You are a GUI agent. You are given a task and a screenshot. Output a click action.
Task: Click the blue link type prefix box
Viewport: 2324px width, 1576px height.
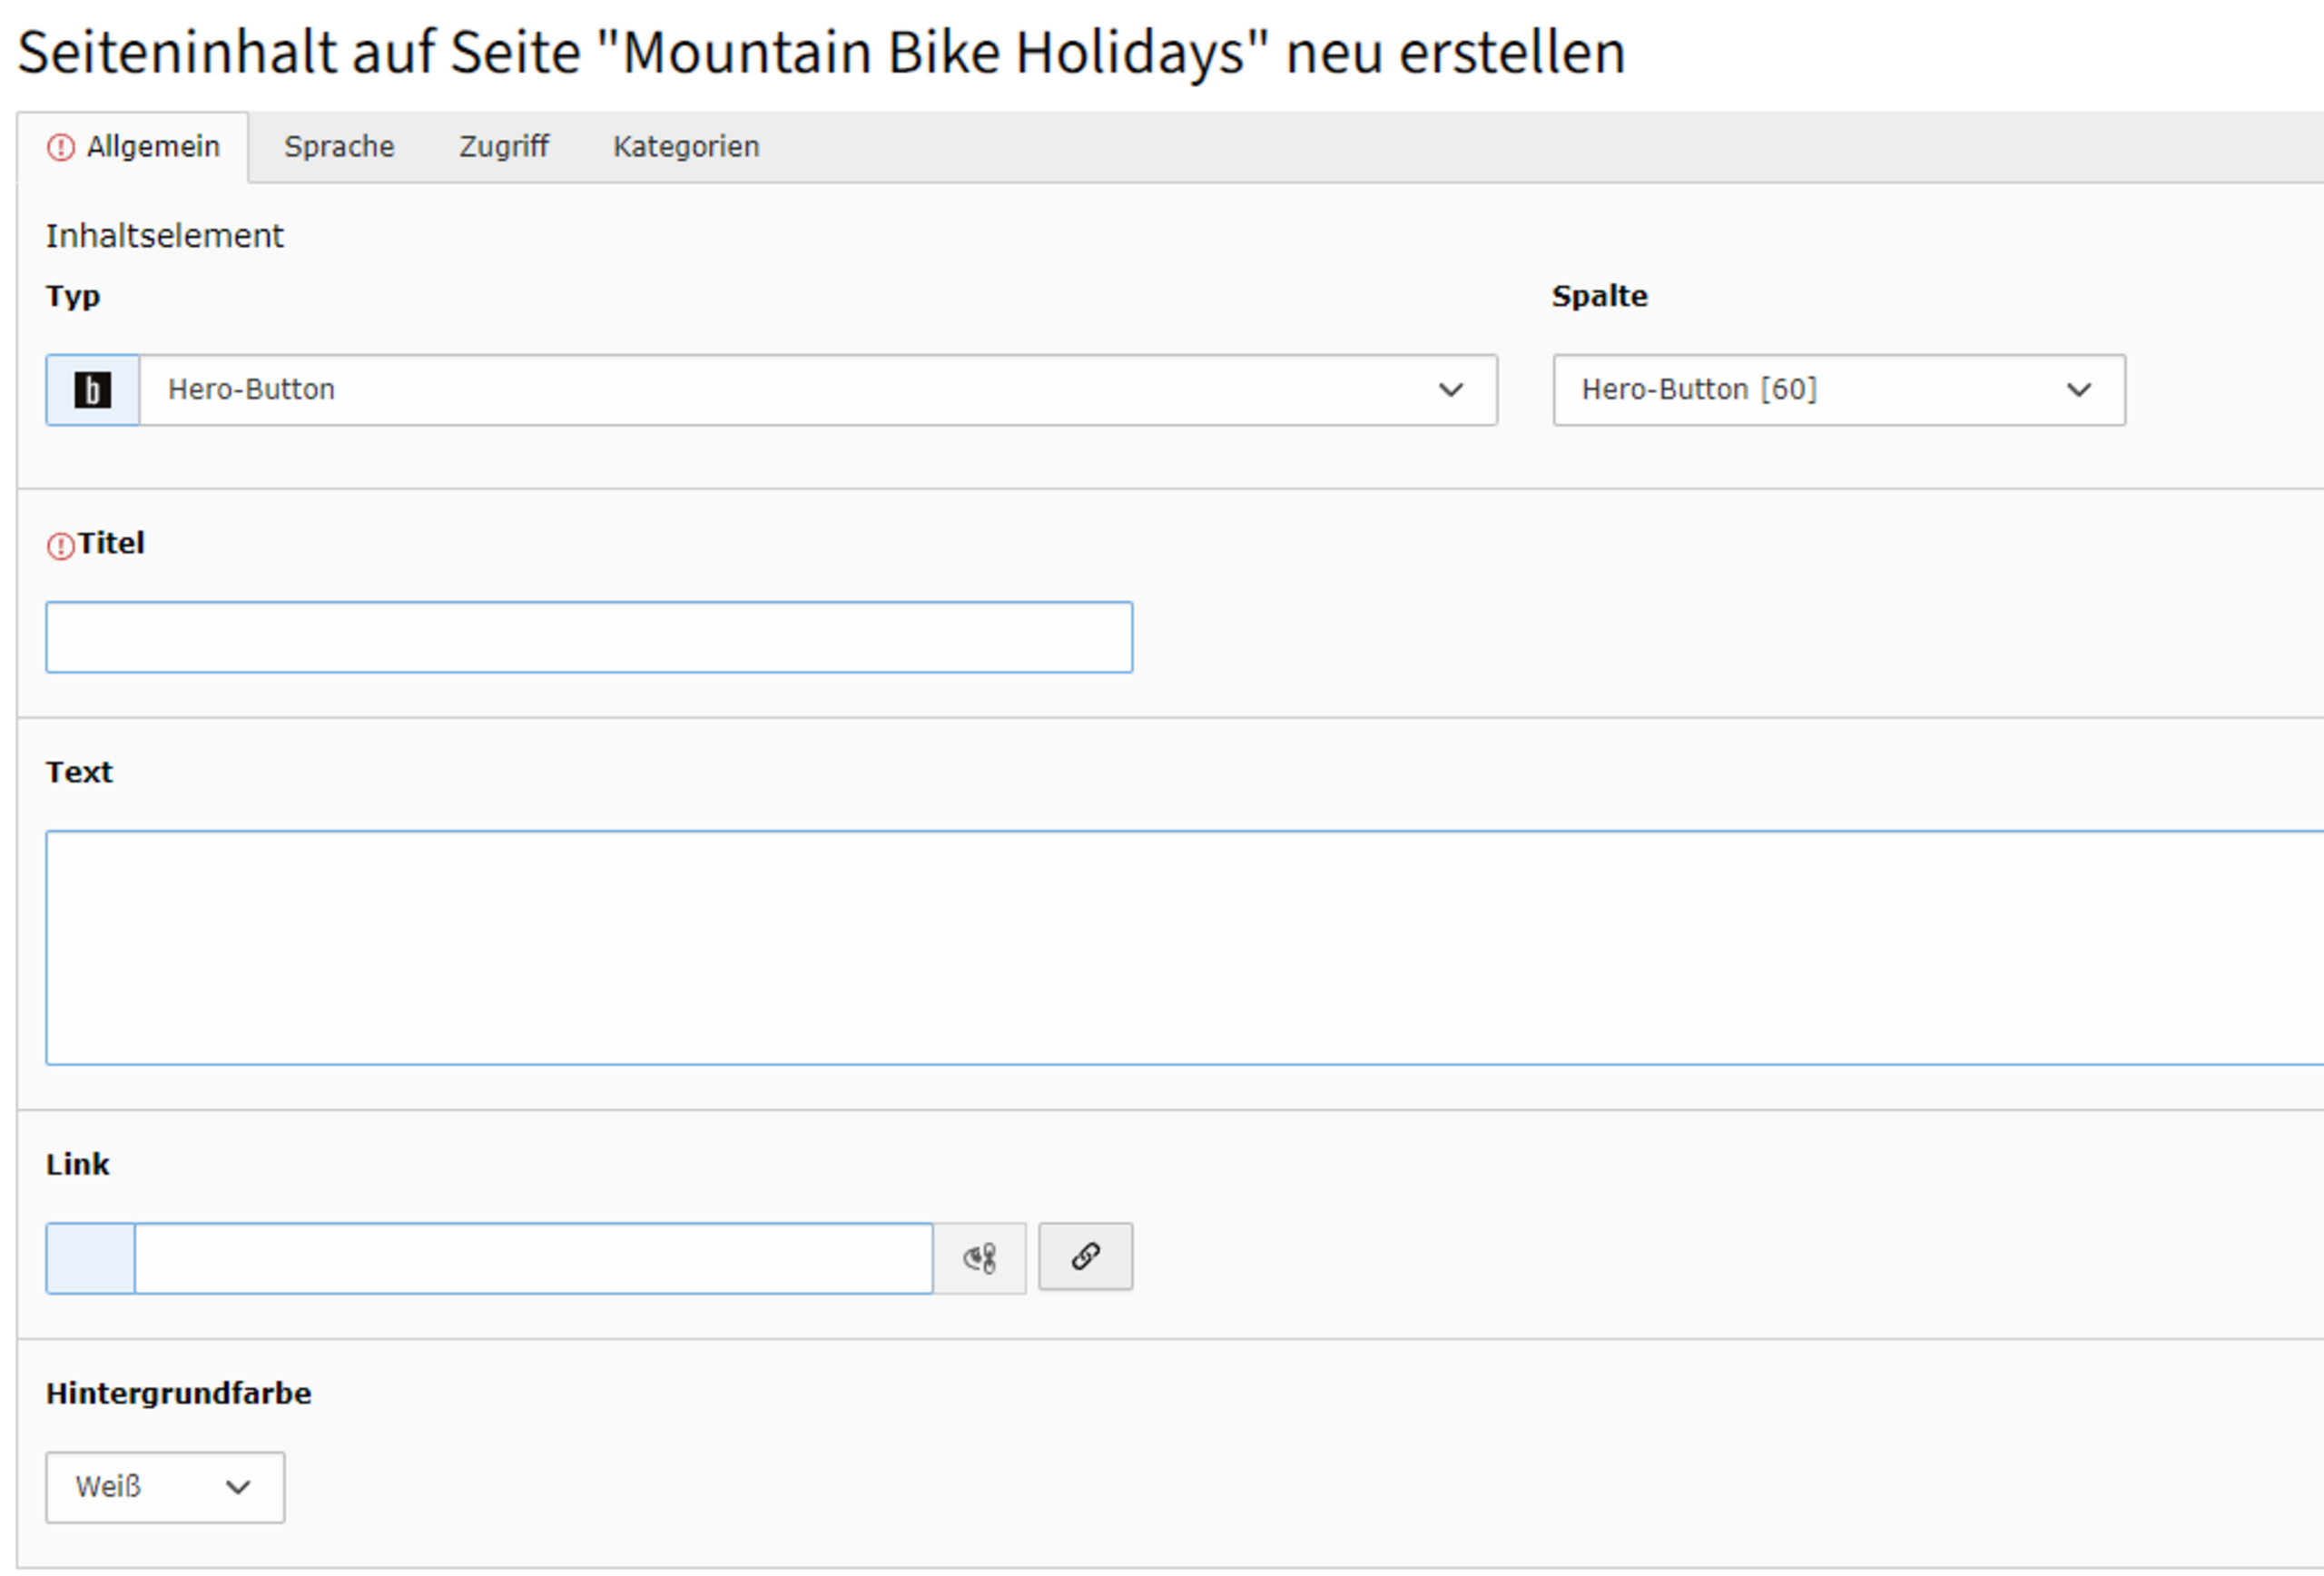click(x=90, y=1258)
